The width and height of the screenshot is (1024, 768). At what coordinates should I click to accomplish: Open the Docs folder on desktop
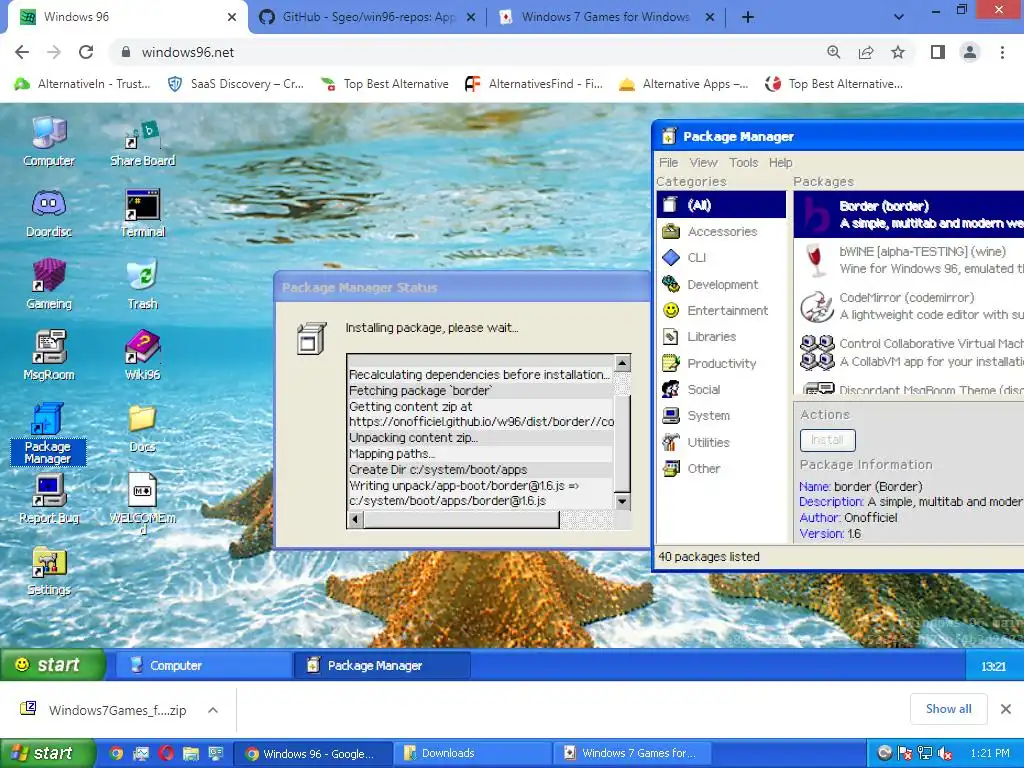(142, 428)
